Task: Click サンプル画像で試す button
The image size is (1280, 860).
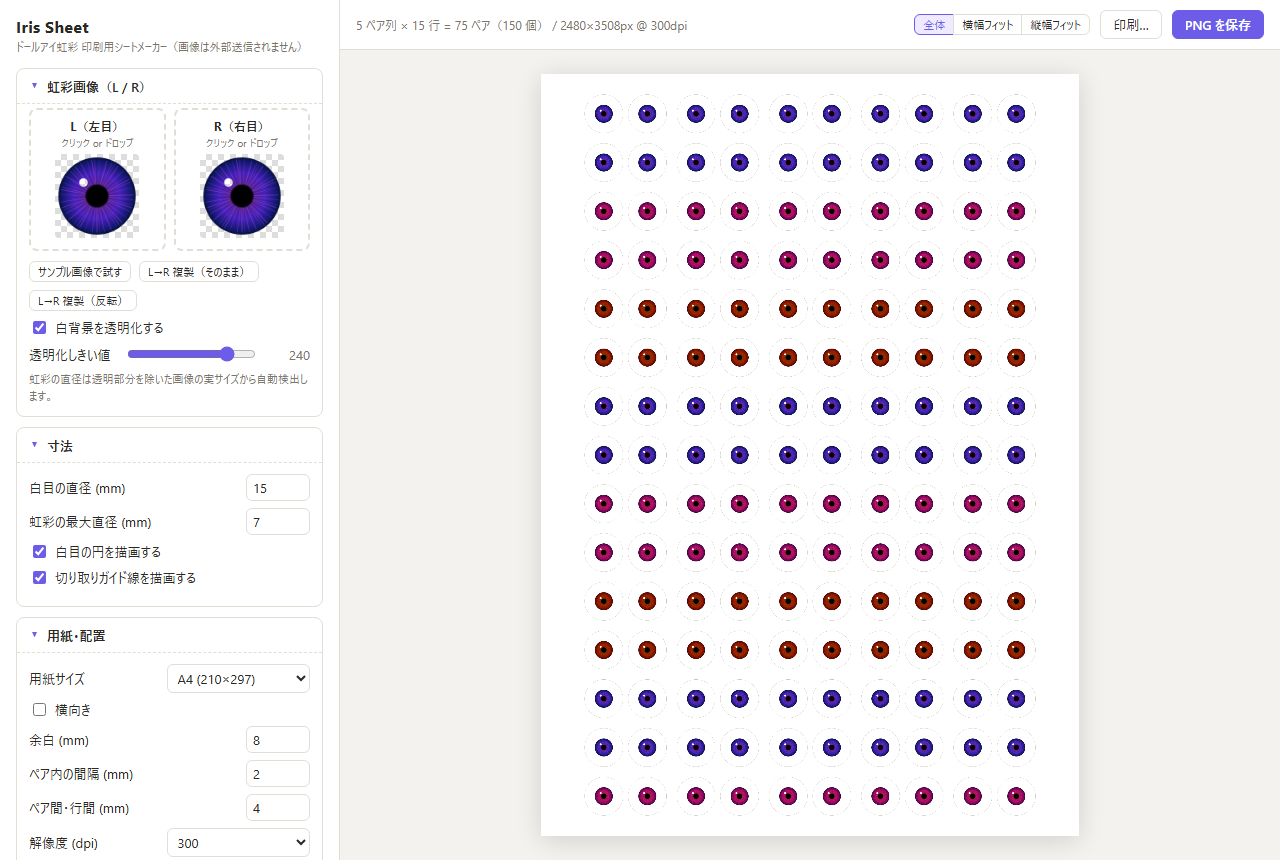Action: click(x=80, y=272)
